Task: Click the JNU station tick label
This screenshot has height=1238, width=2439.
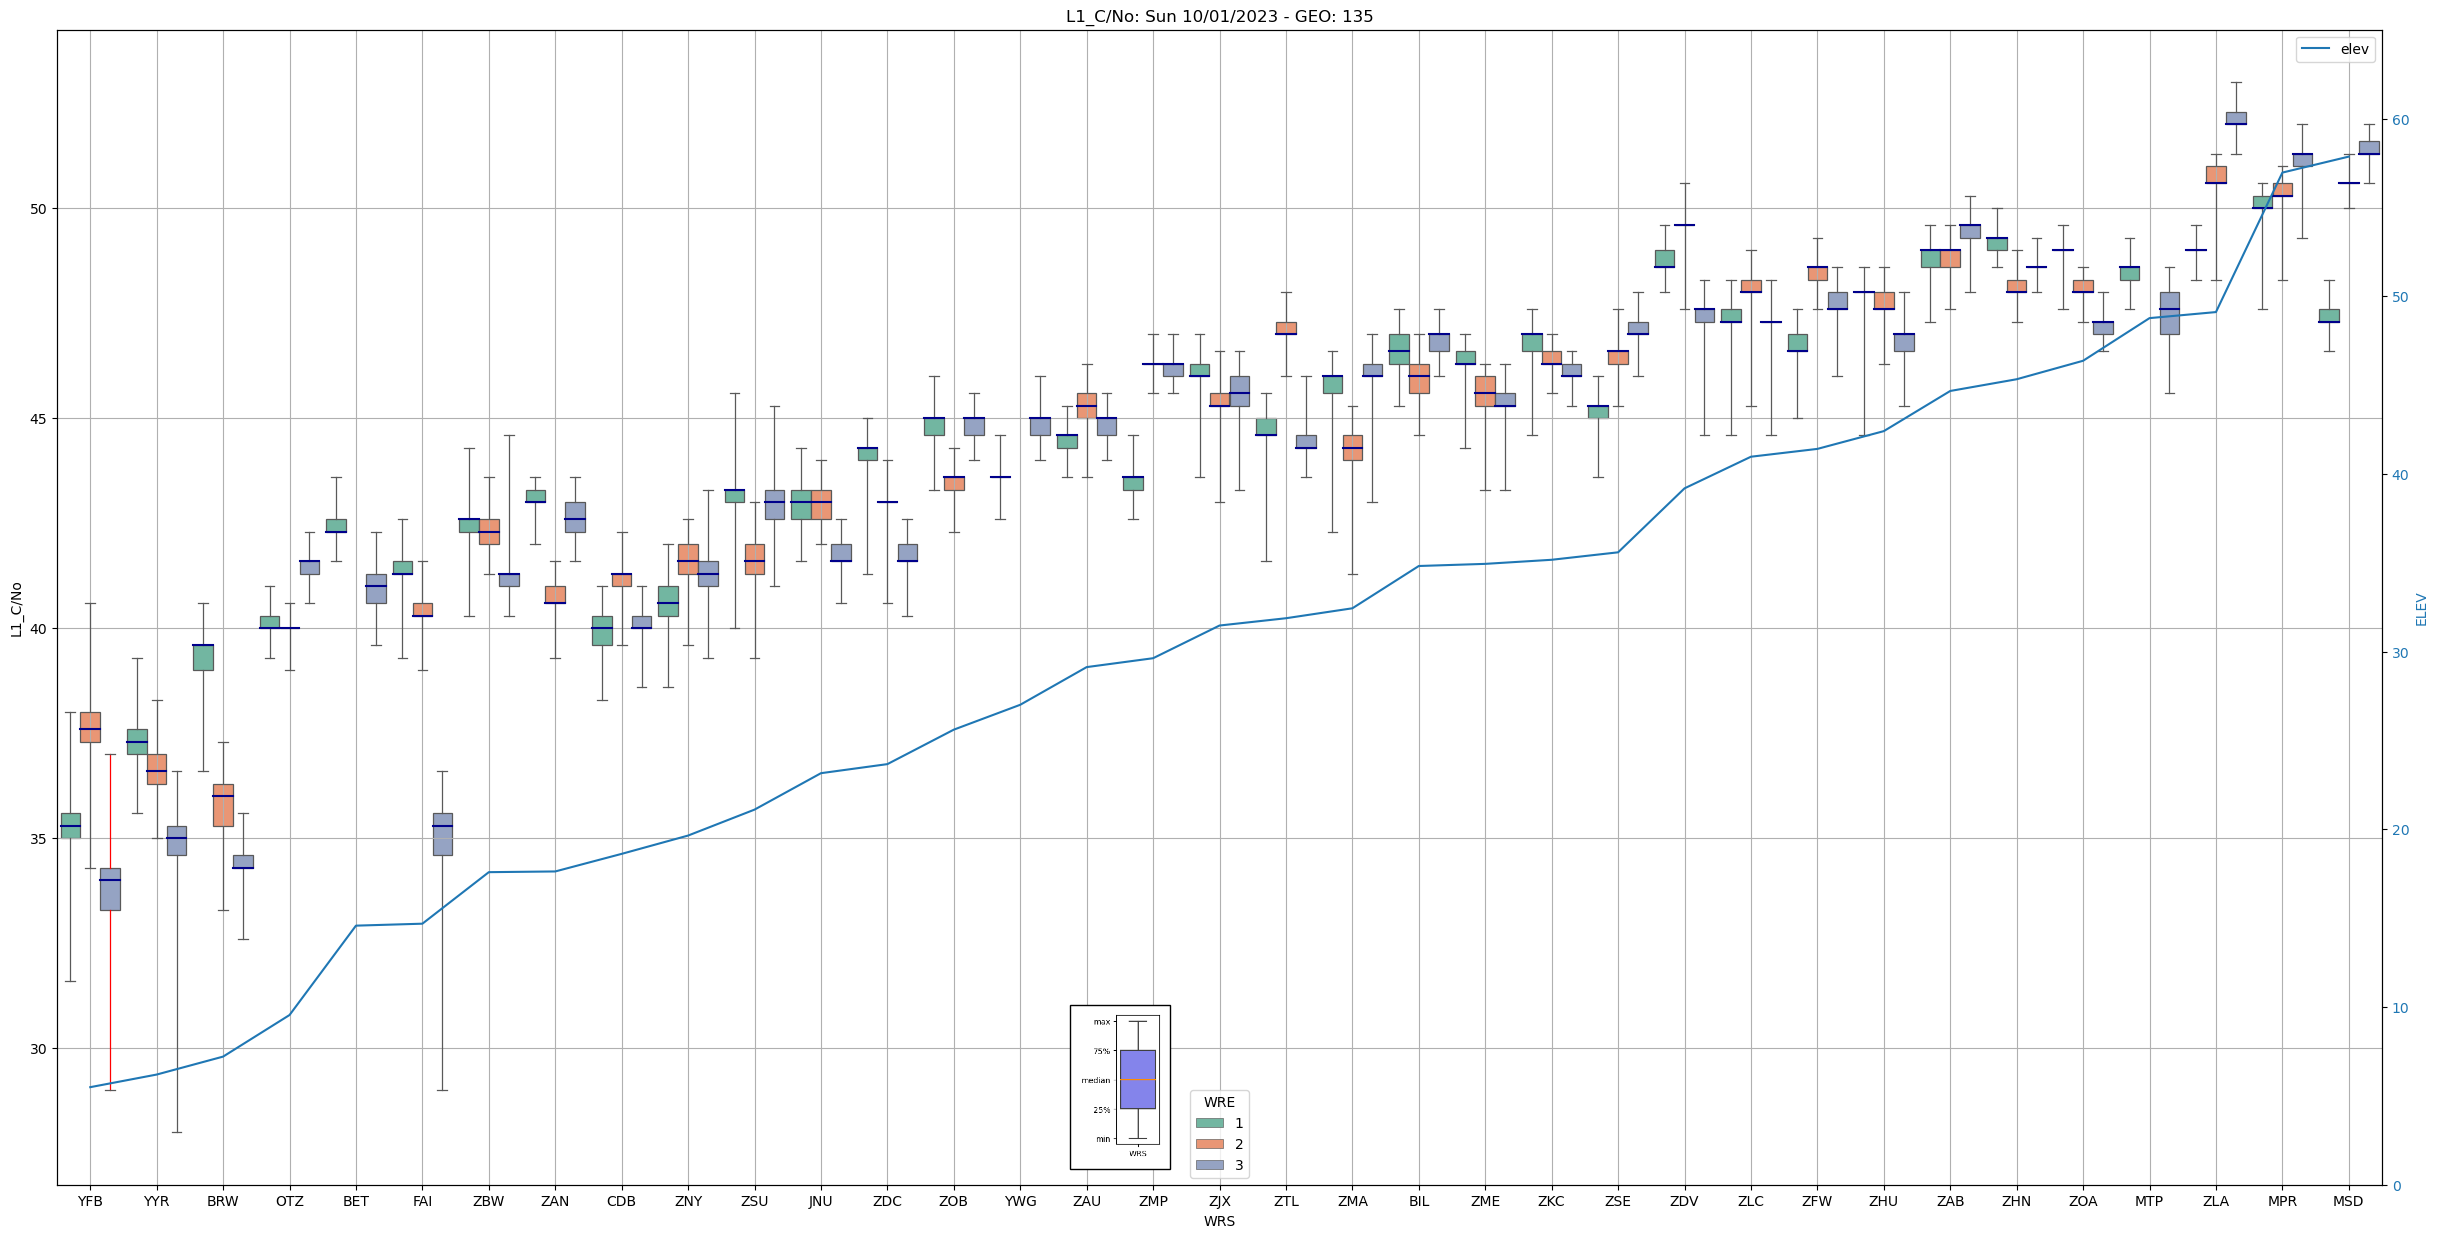Action: pyautogui.click(x=820, y=1201)
